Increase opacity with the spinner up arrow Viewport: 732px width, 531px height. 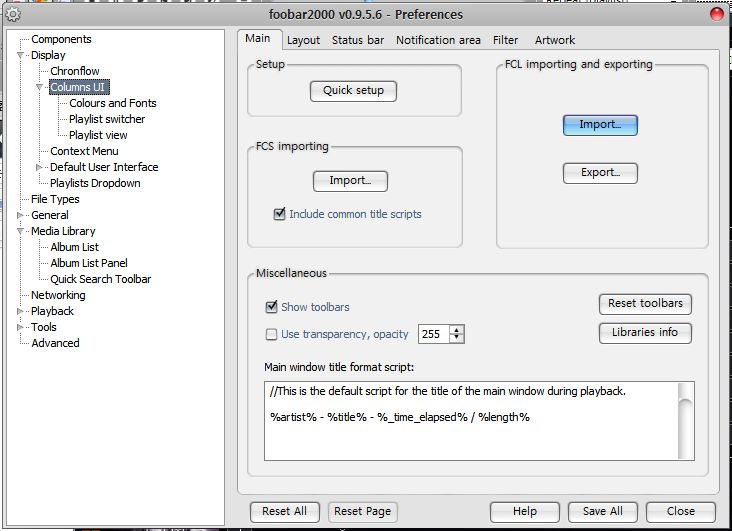click(x=457, y=329)
